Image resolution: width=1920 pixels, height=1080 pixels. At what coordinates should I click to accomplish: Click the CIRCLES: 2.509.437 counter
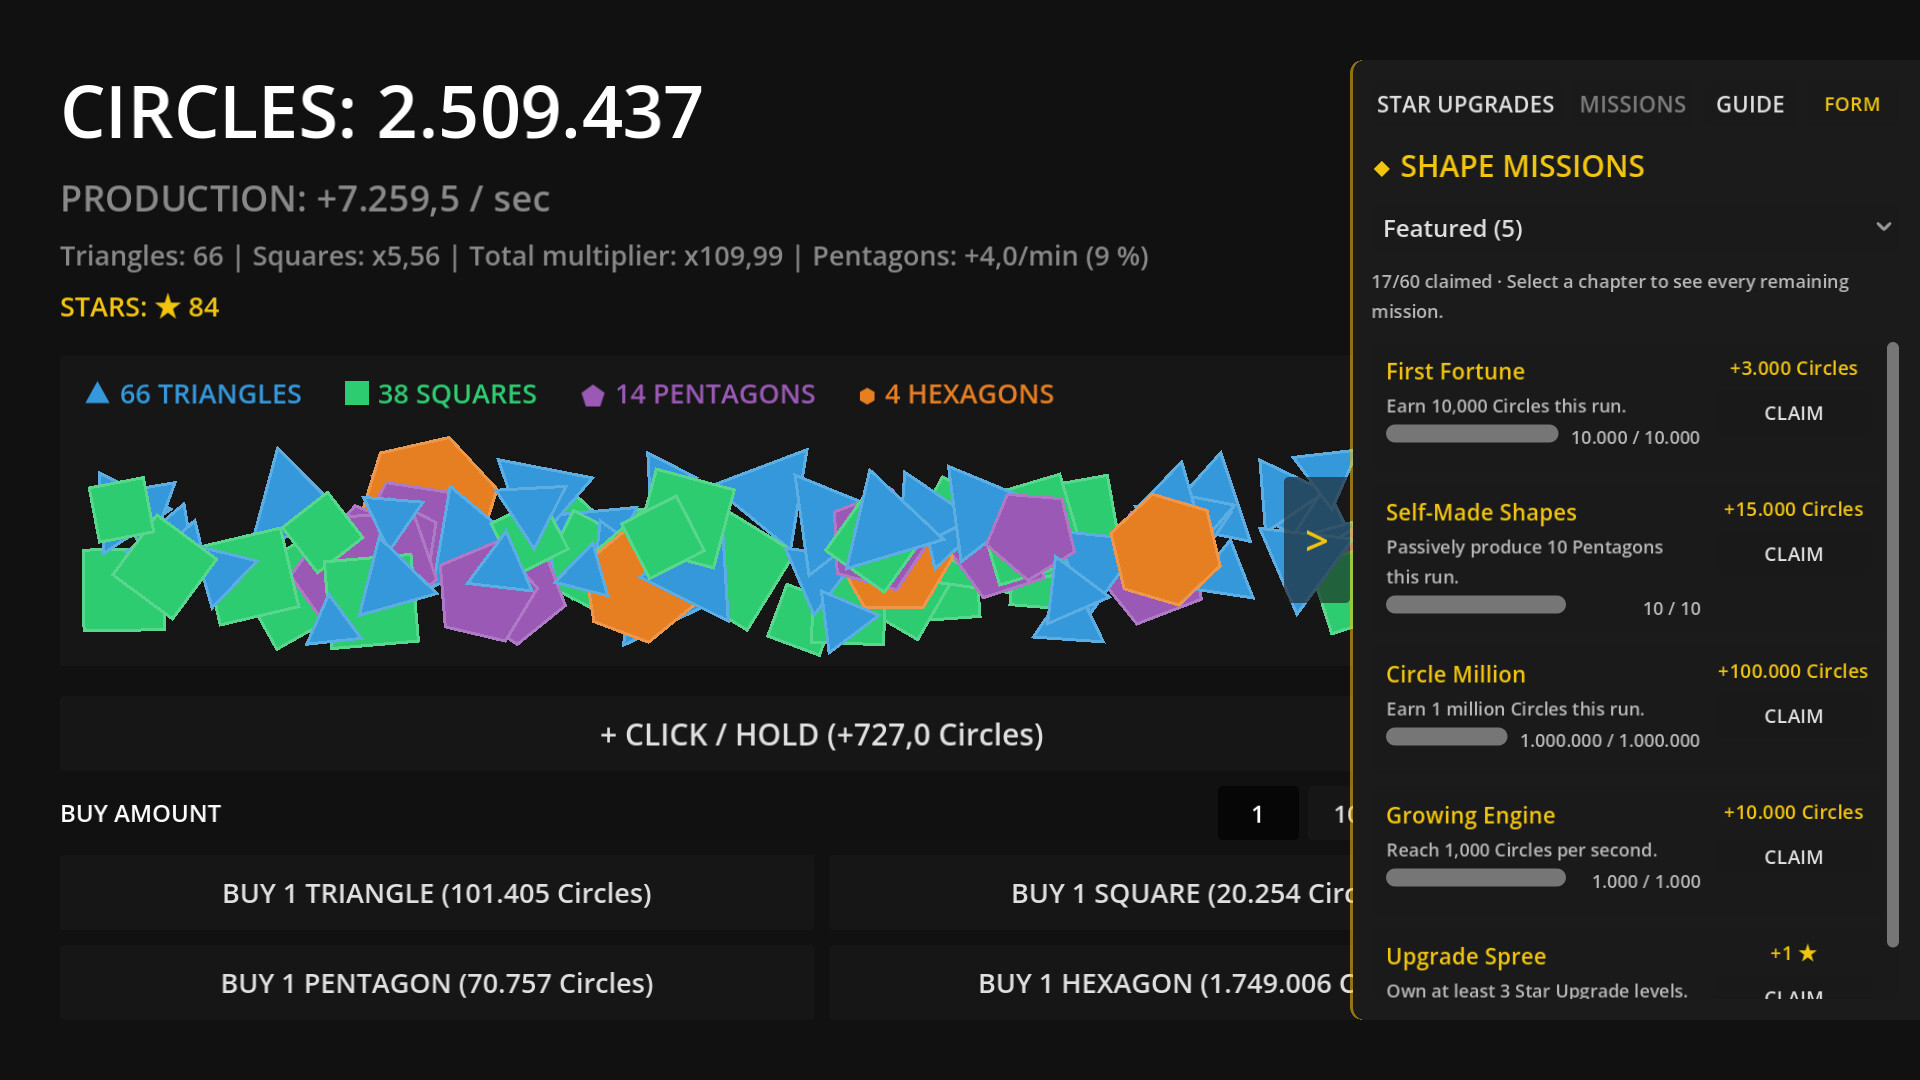[382, 111]
